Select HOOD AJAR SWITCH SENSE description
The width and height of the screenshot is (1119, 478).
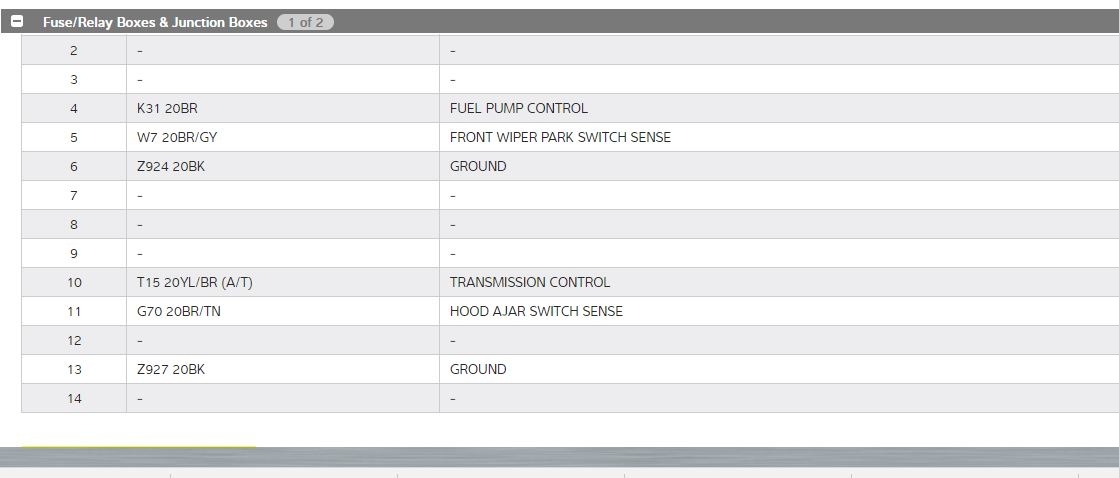click(x=536, y=311)
